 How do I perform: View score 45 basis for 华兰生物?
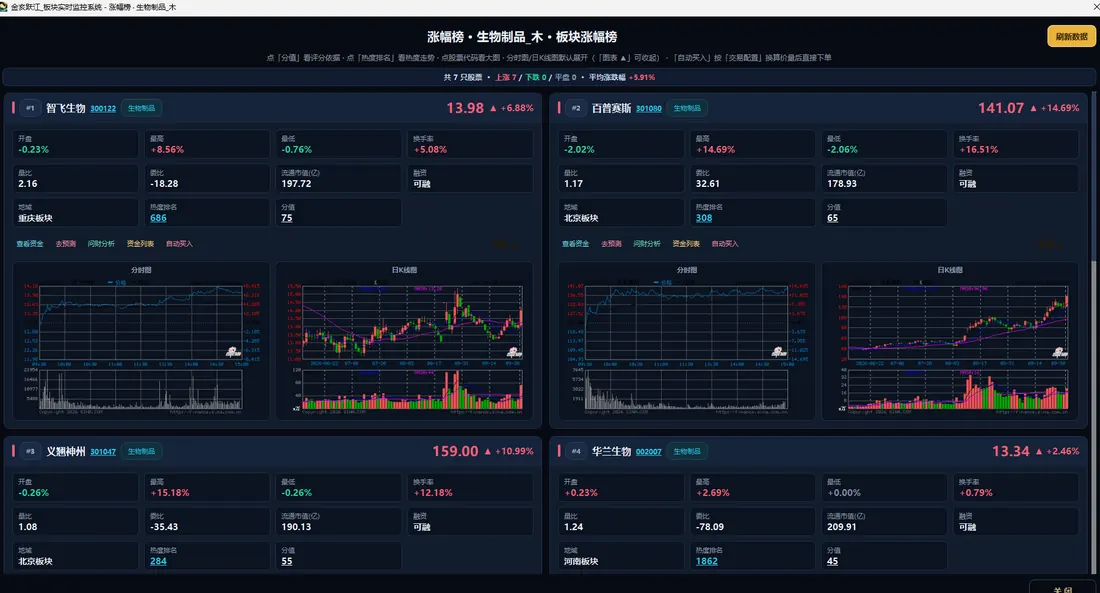tap(833, 561)
